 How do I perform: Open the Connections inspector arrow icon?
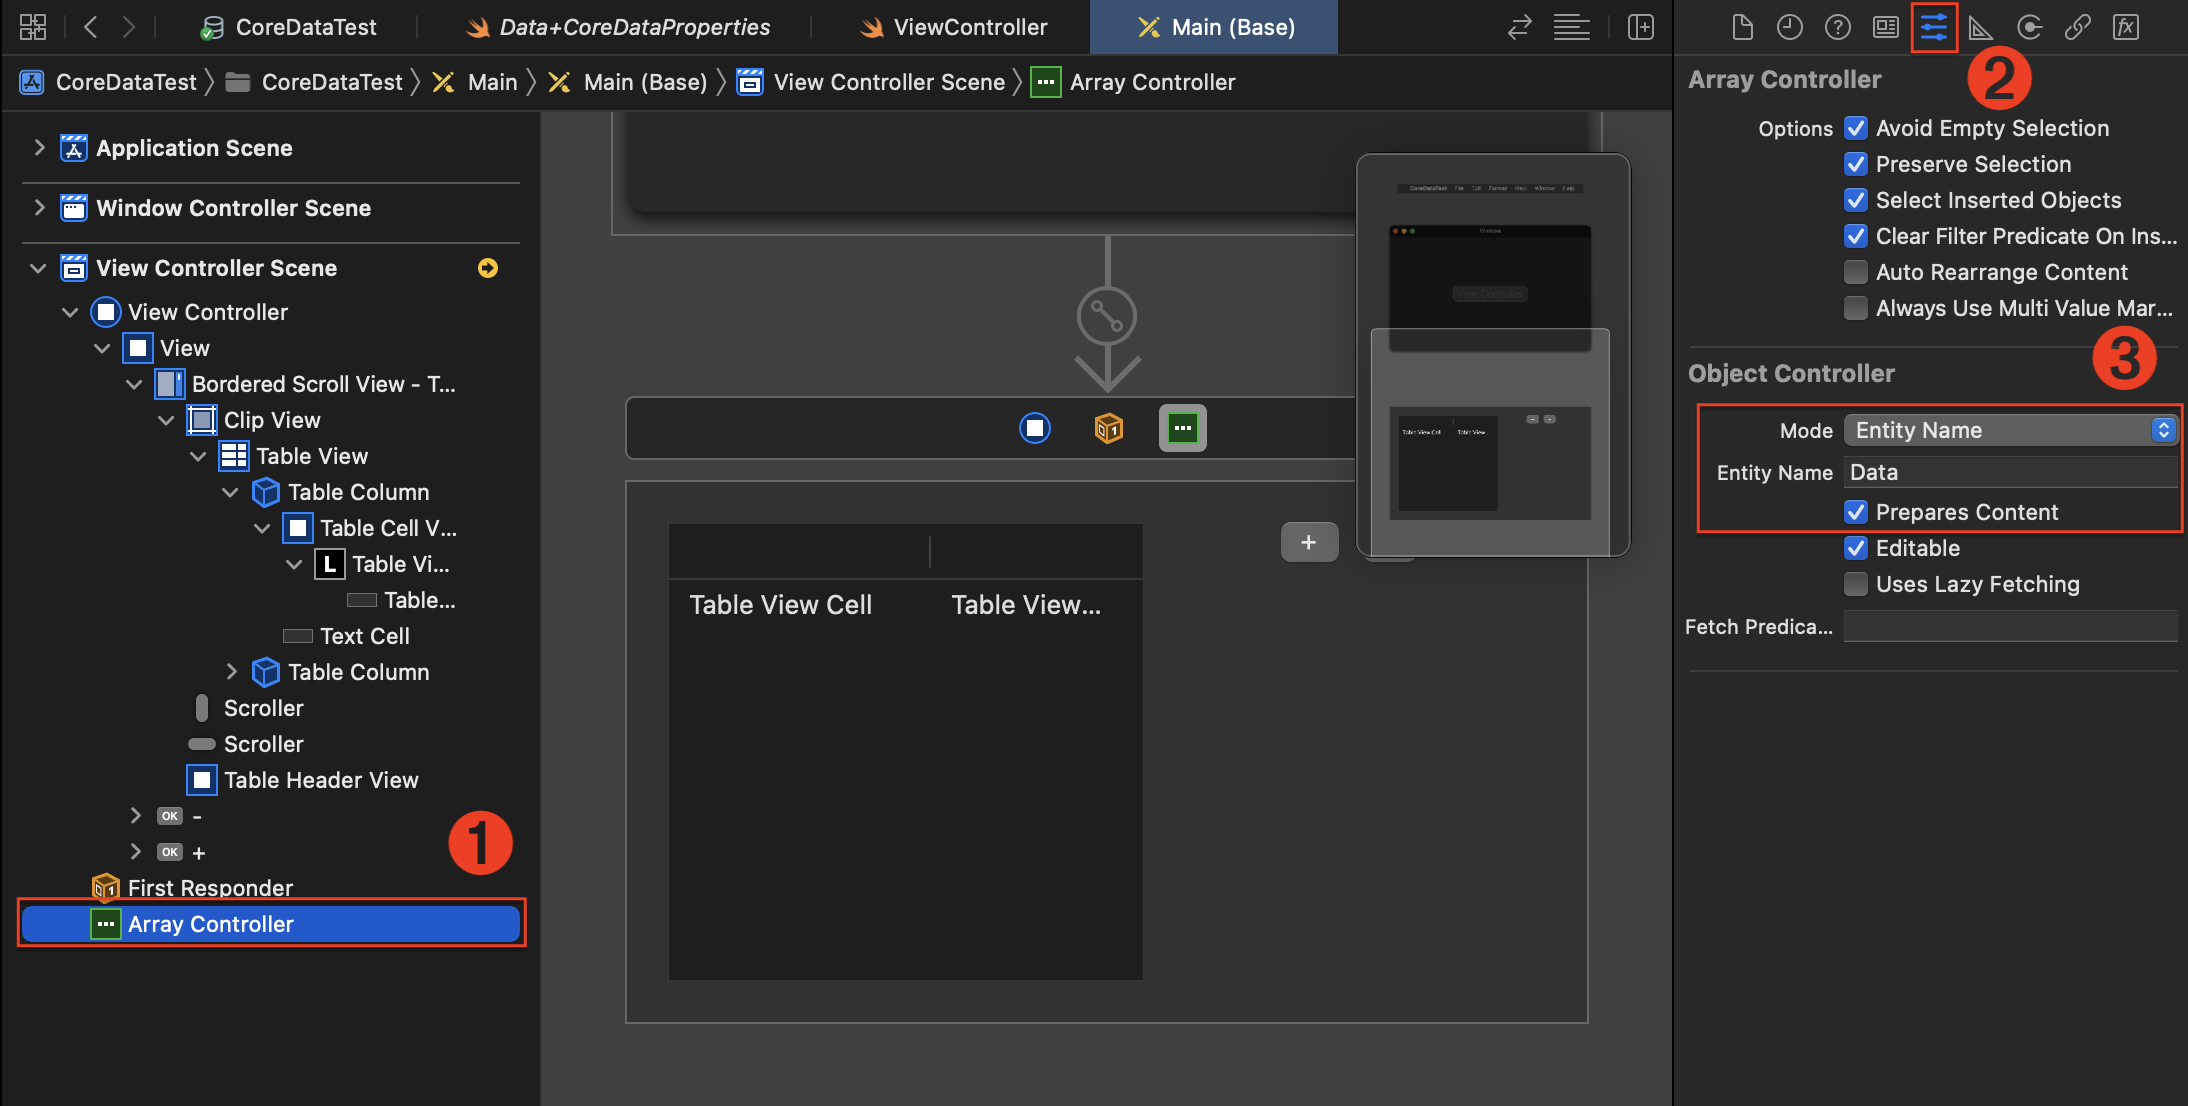[2029, 27]
